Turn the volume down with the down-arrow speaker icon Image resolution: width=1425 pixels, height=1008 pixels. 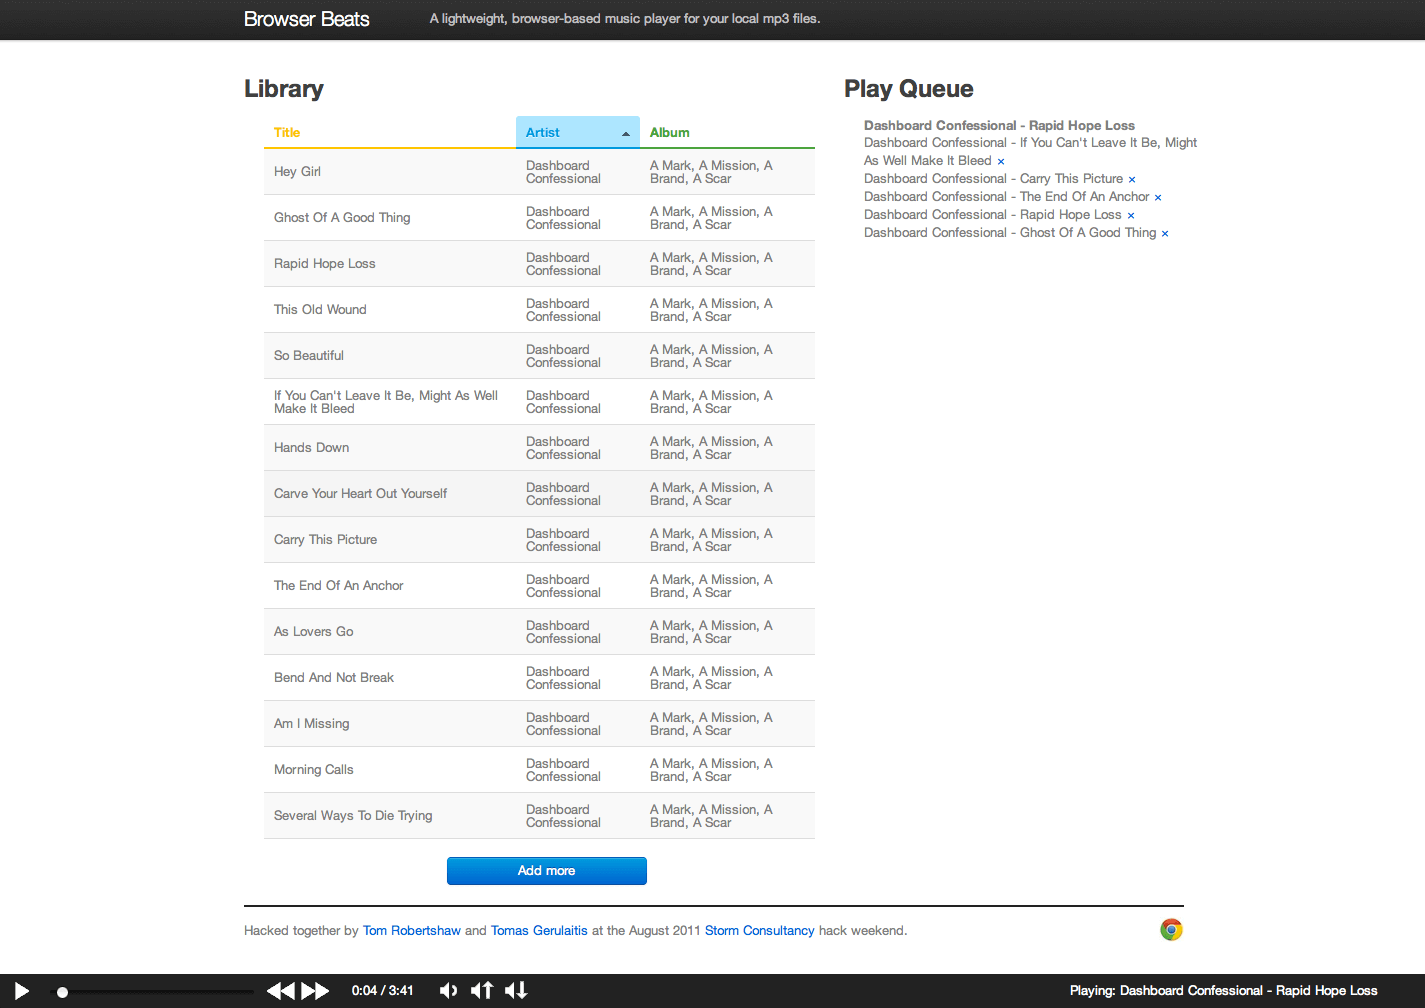516,991
